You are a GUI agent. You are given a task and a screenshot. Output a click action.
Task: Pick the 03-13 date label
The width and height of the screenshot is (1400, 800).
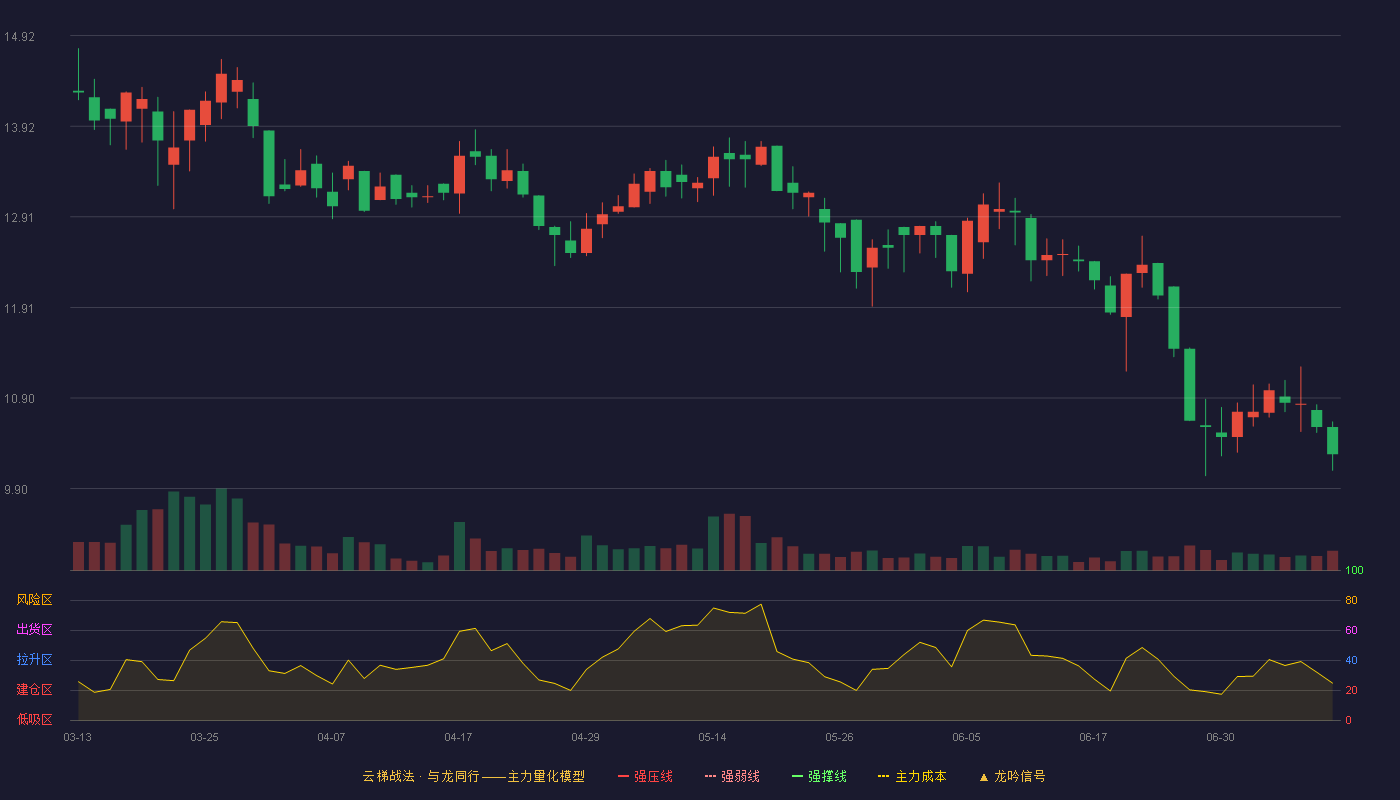click(77, 737)
